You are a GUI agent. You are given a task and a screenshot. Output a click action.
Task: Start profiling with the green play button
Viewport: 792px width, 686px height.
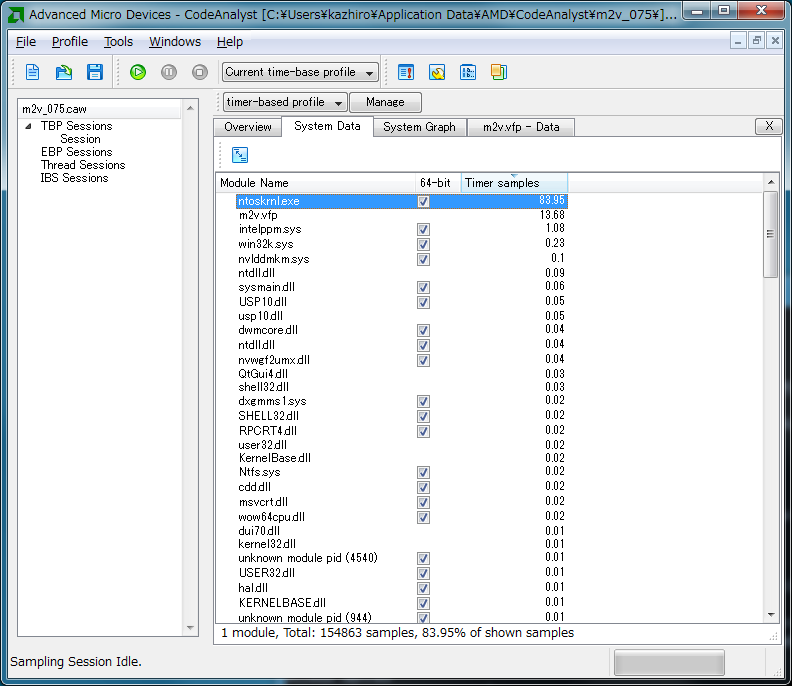[x=138, y=72]
